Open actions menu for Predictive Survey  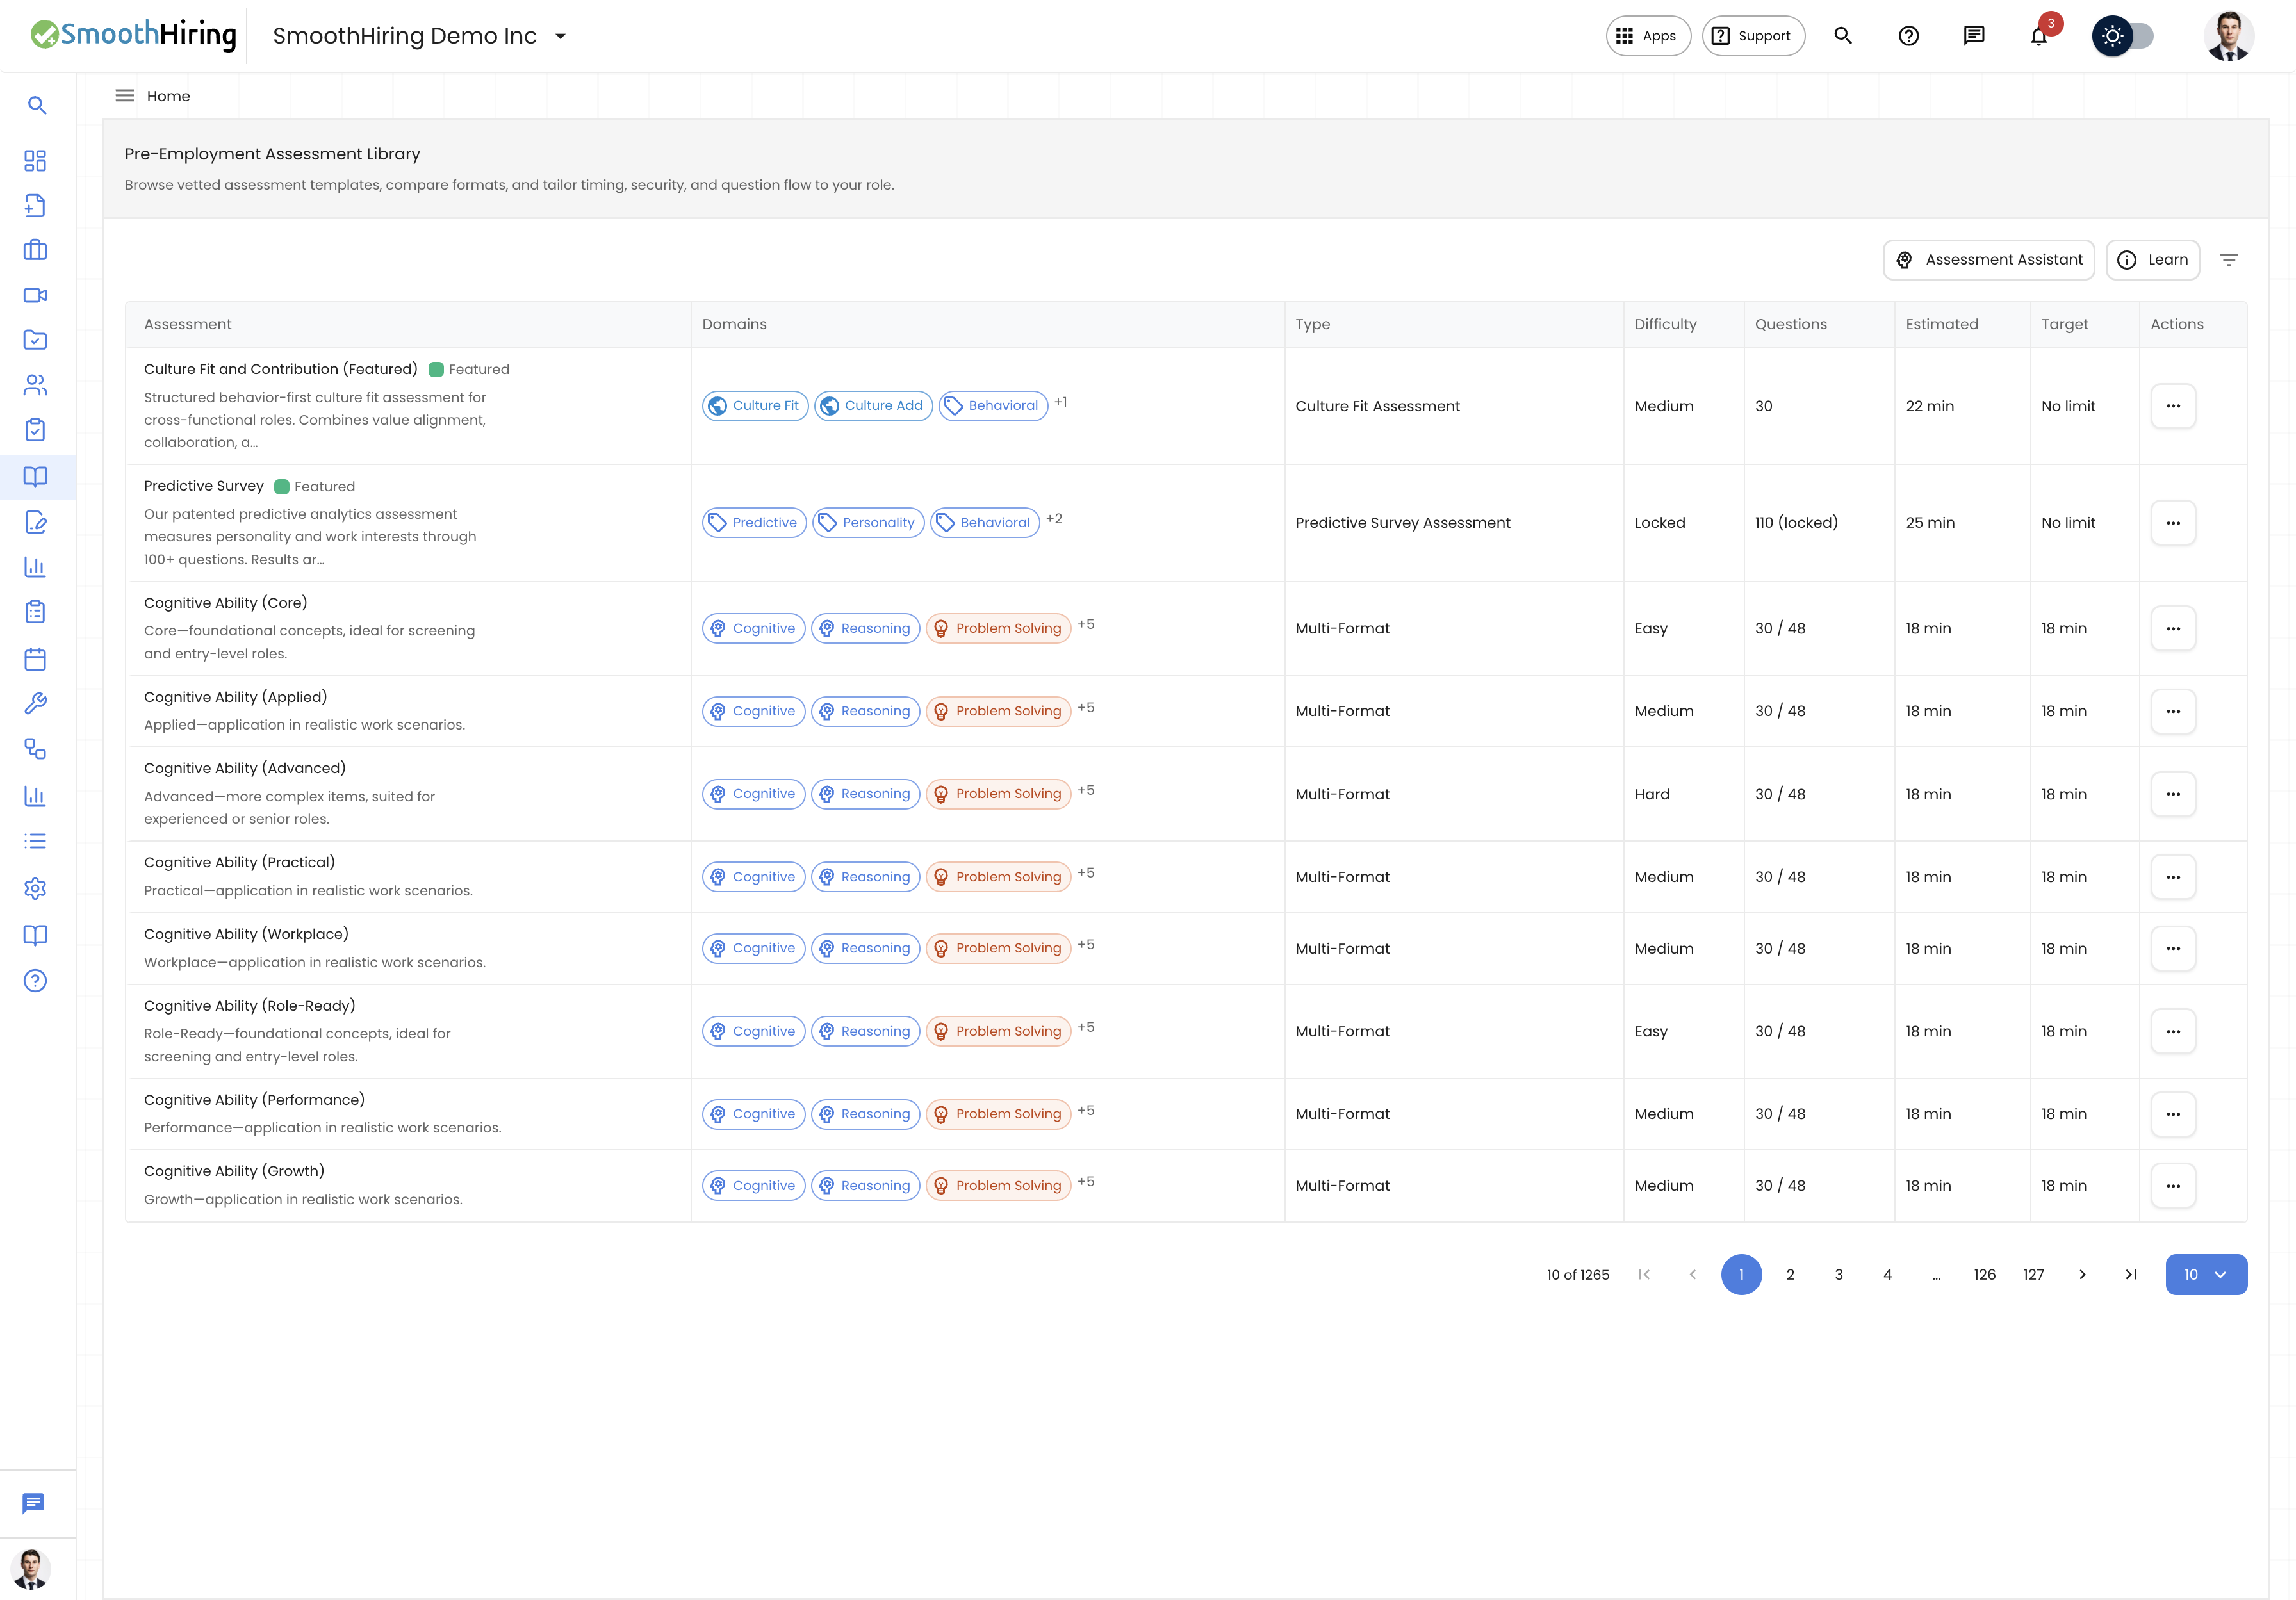click(2173, 523)
